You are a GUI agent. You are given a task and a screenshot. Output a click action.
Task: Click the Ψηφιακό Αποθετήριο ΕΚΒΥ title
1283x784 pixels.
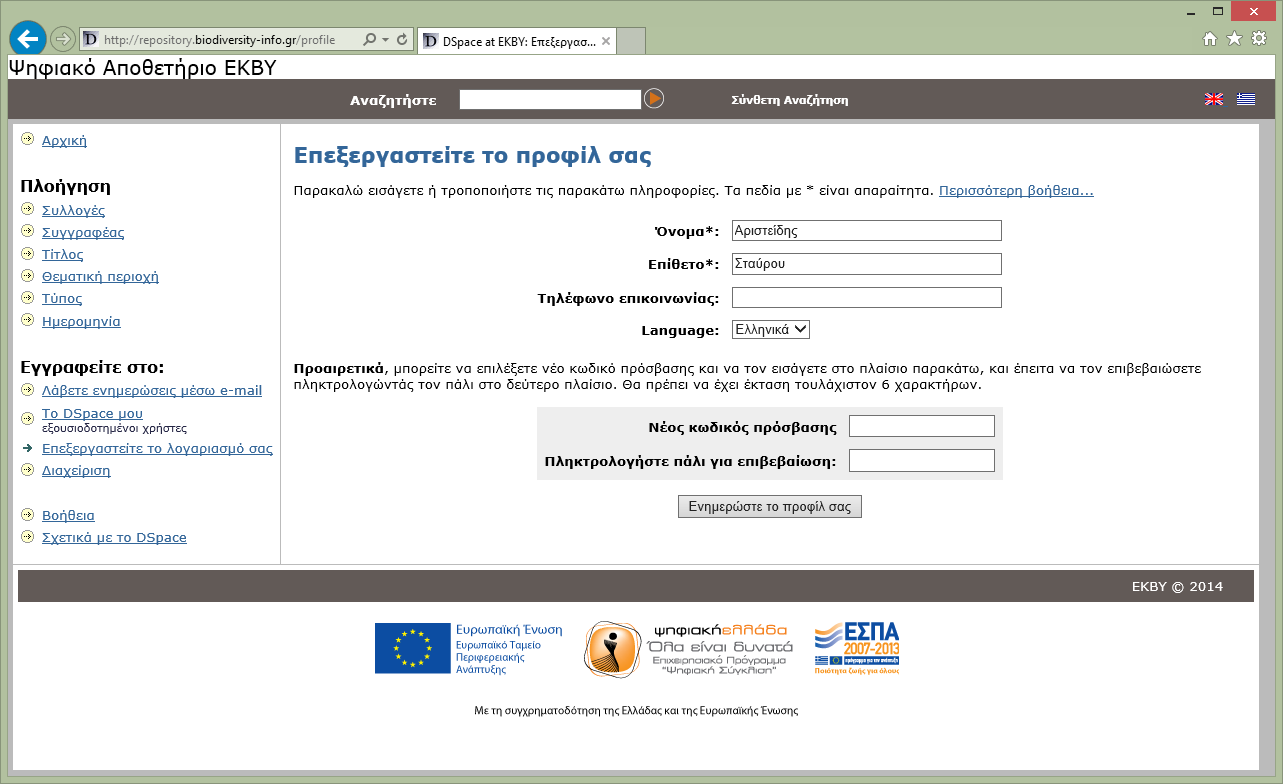142,68
